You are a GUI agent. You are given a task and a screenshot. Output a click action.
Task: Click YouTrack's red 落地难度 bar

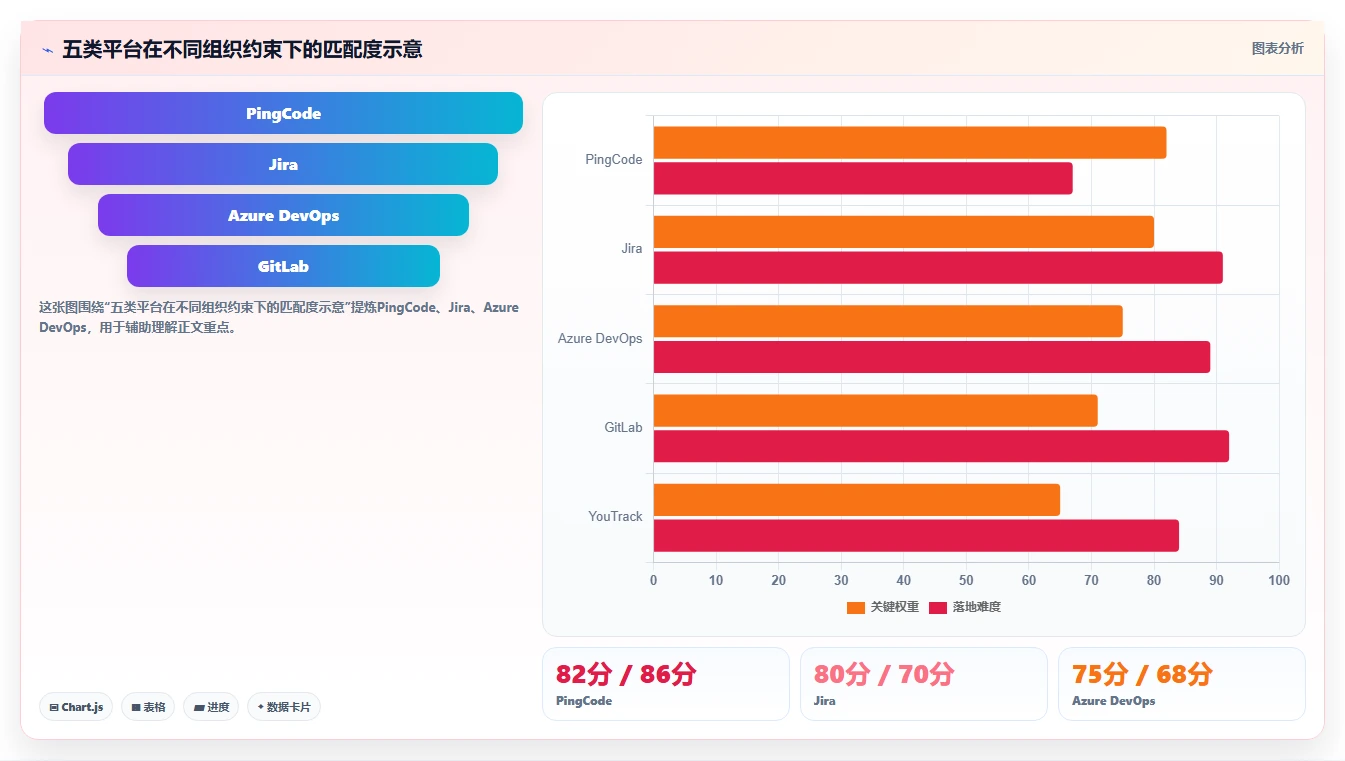click(x=916, y=536)
